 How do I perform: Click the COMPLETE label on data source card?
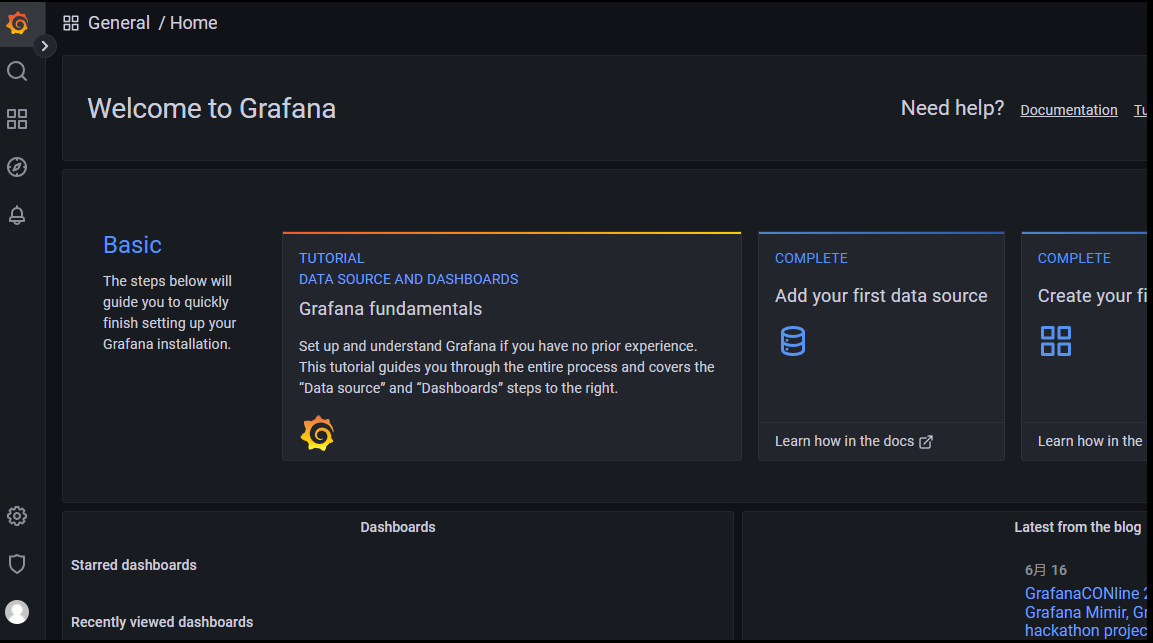tap(811, 258)
